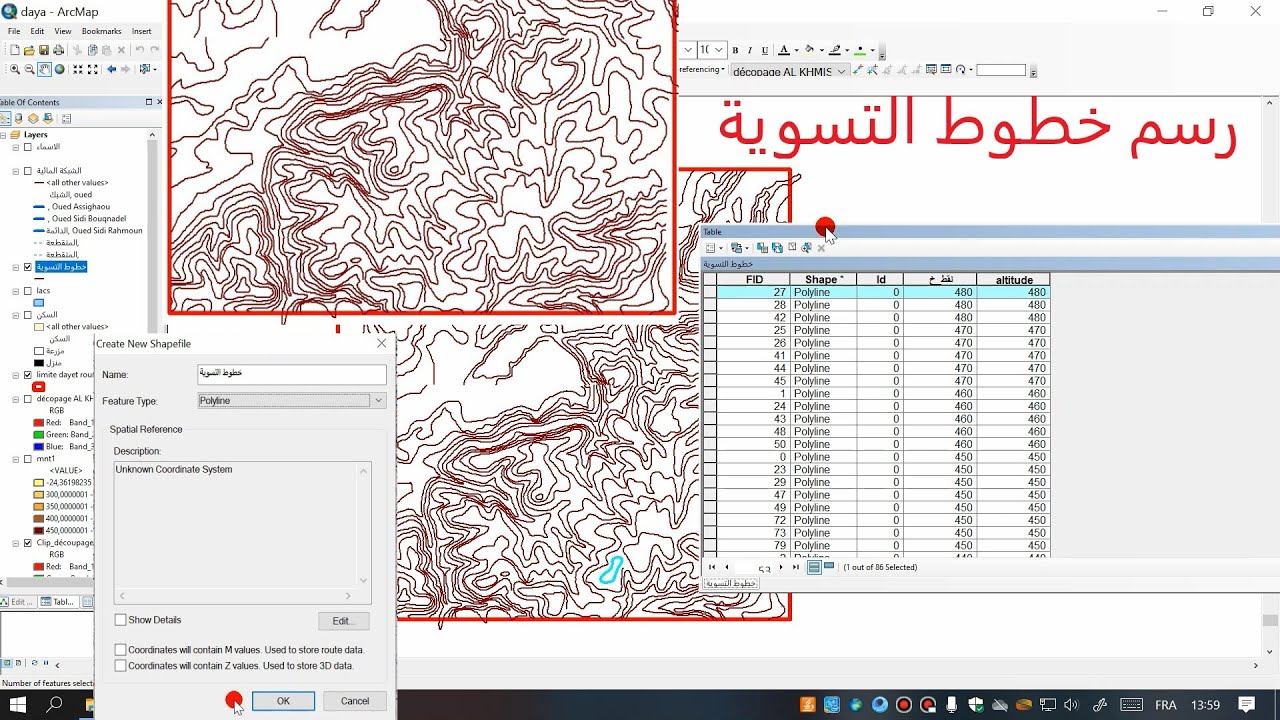Image resolution: width=1280 pixels, height=720 pixels.
Task: Click the lacs light blue symbol swatch
Action: point(39,303)
